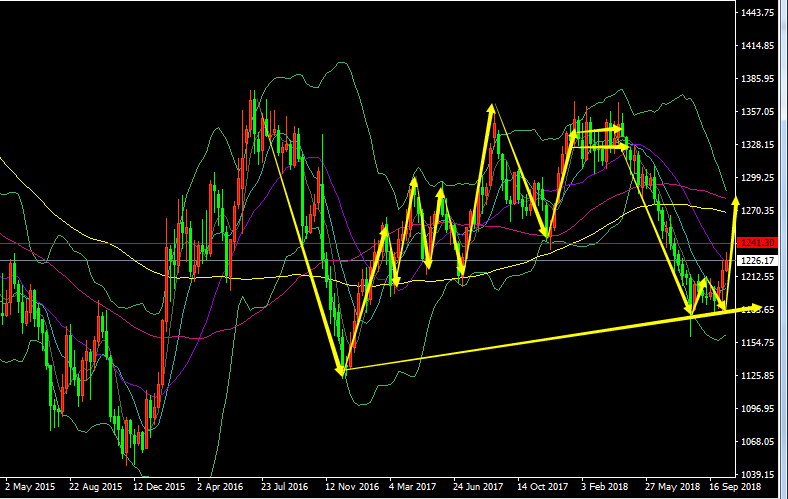This screenshot has height=499, width=788.
Task: Click the 1270.35 price scale label
Action: point(757,211)
